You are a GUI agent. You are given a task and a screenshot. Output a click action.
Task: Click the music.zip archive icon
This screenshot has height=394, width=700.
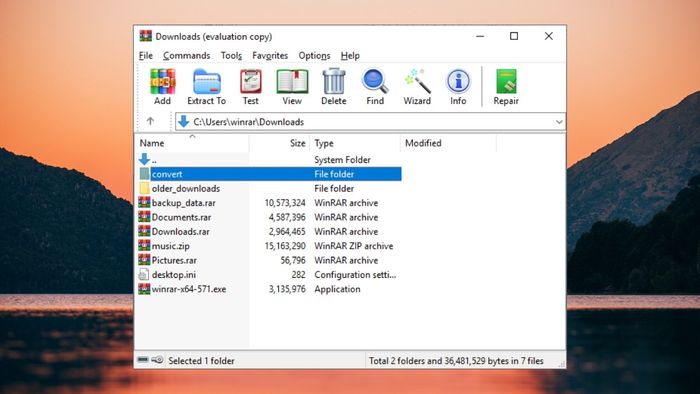(x=144, y=245)
